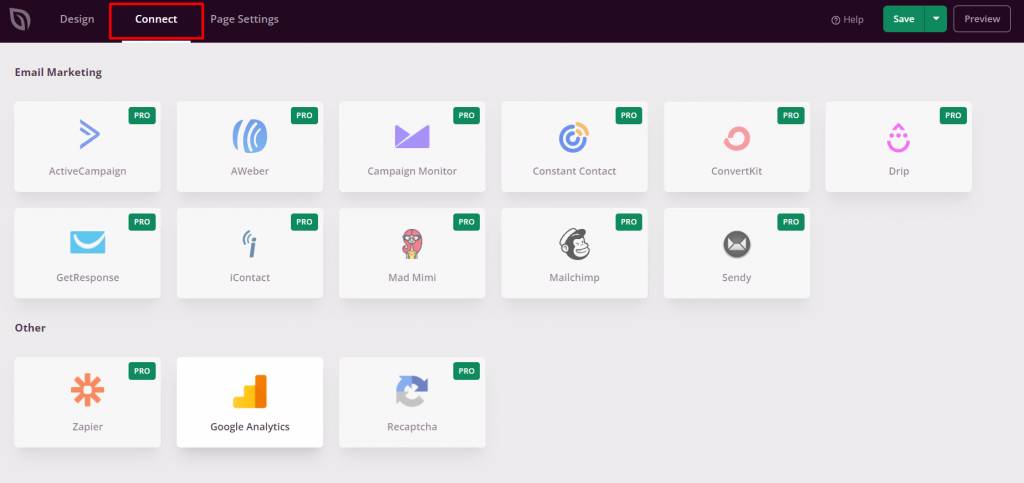Click the PRO badge on ActiveCampaign card
The image size is (1024, 483).
pyautogui.click(x=142, y=116)
